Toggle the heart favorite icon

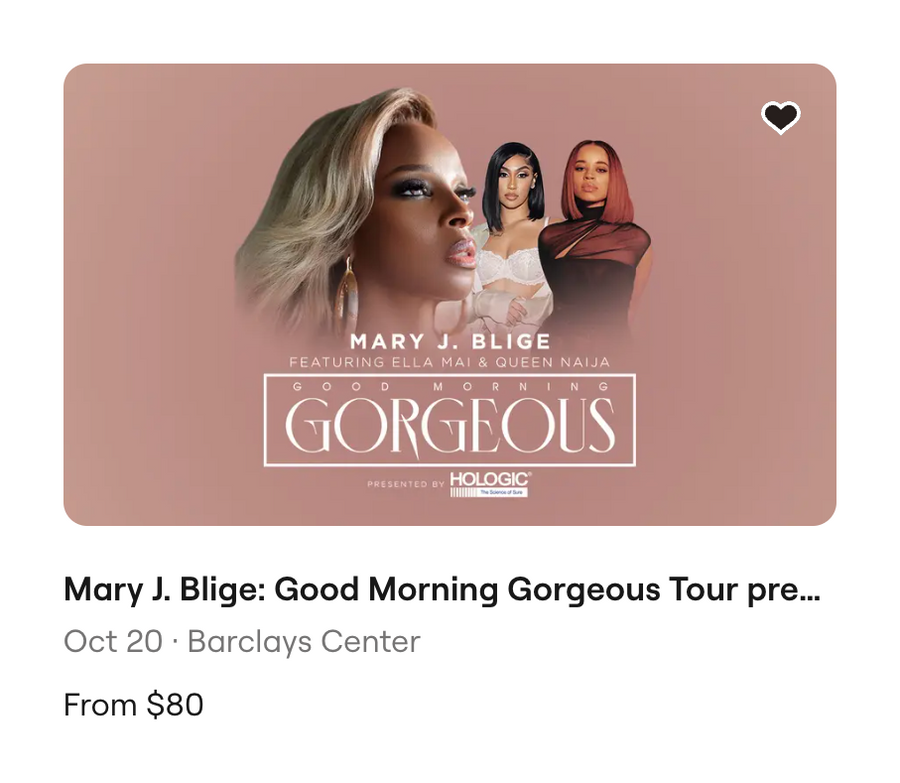click(x=780, y=117)
